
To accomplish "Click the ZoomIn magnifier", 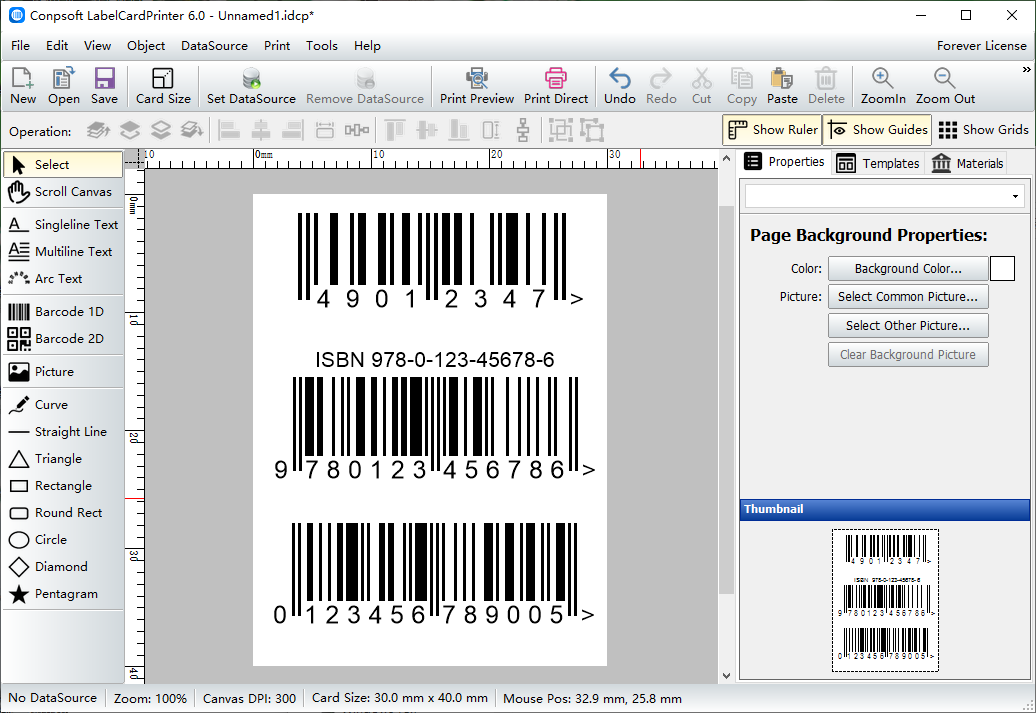I will click(x=883, y=86).
